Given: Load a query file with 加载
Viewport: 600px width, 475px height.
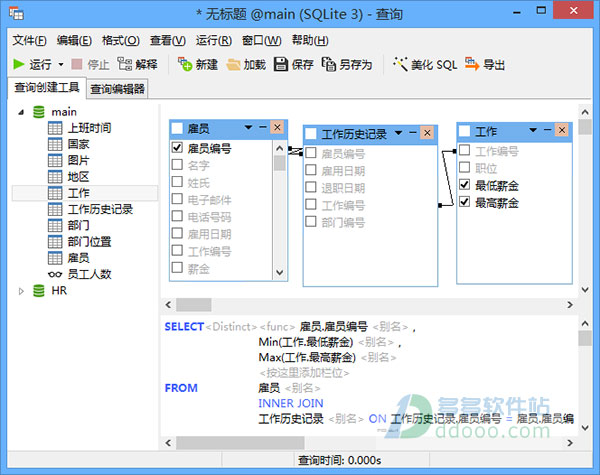Looking at the screenshot, I should [246, 64].
